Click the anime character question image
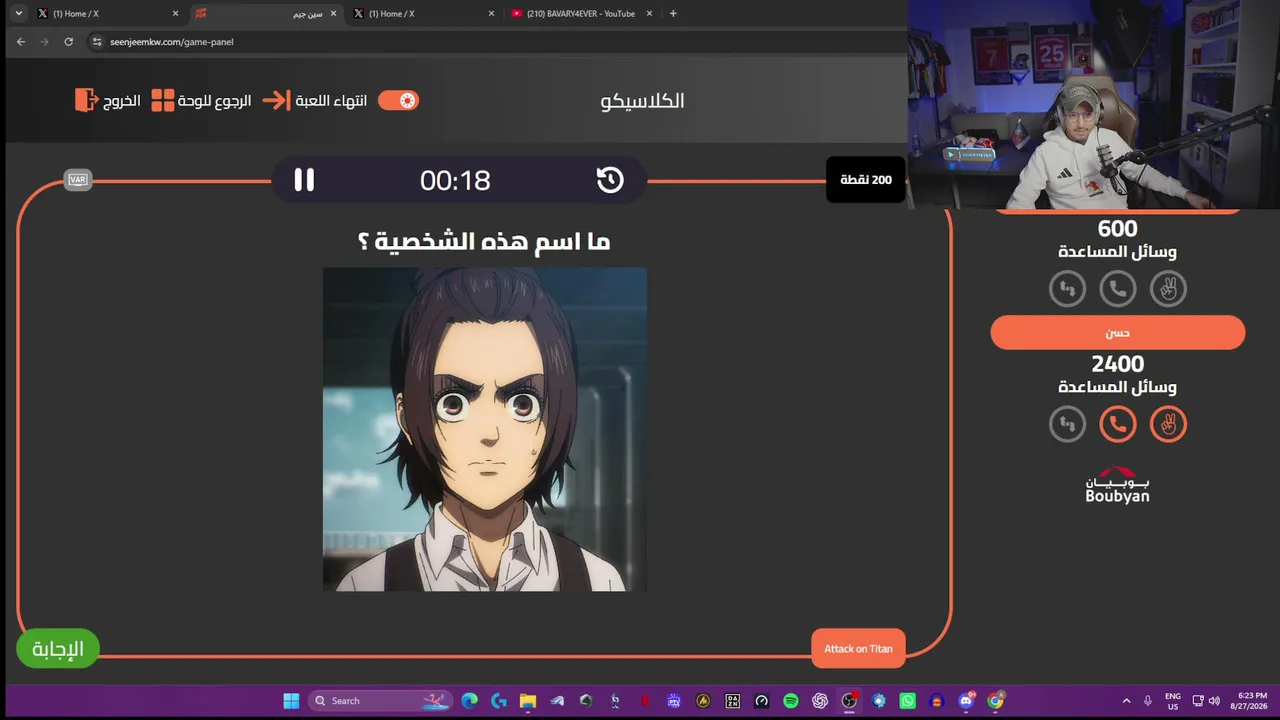The height and width of the screenshot is (720, 1280). (485, 429)
